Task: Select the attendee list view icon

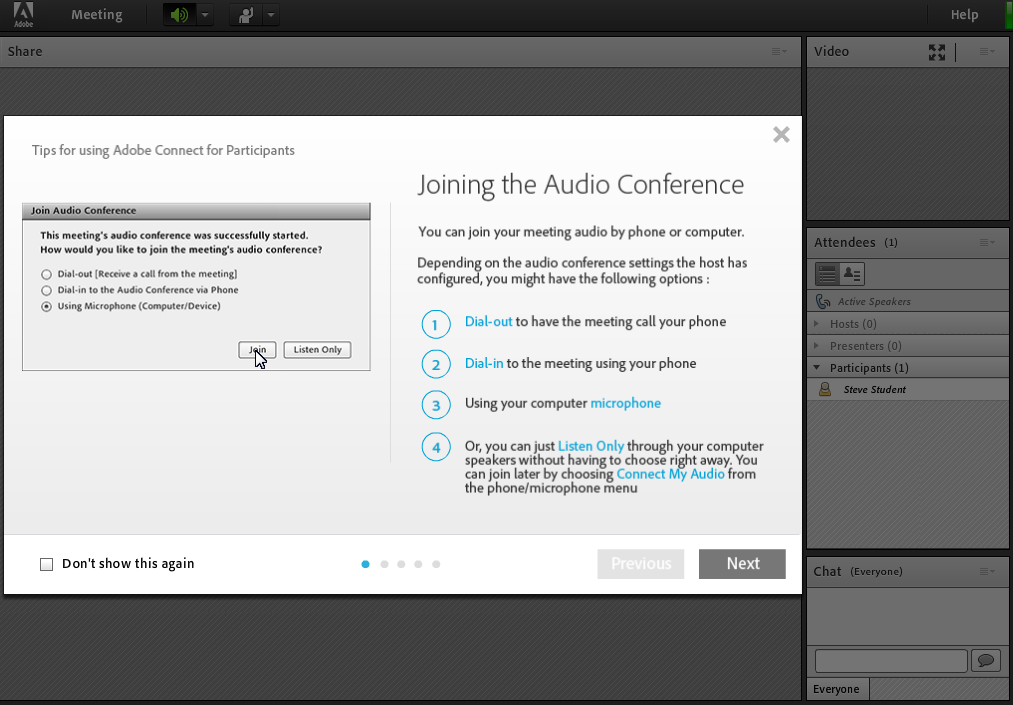Action: pyautogui.click(x=828, y=273)
